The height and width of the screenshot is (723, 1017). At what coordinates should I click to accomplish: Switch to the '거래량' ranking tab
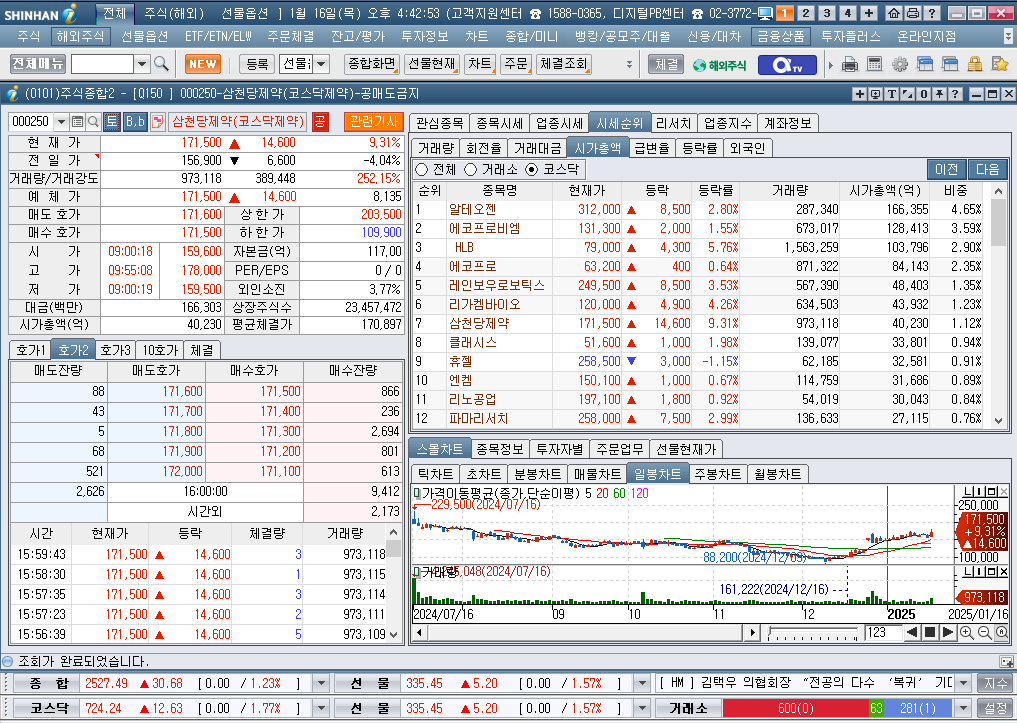[436, 148]
